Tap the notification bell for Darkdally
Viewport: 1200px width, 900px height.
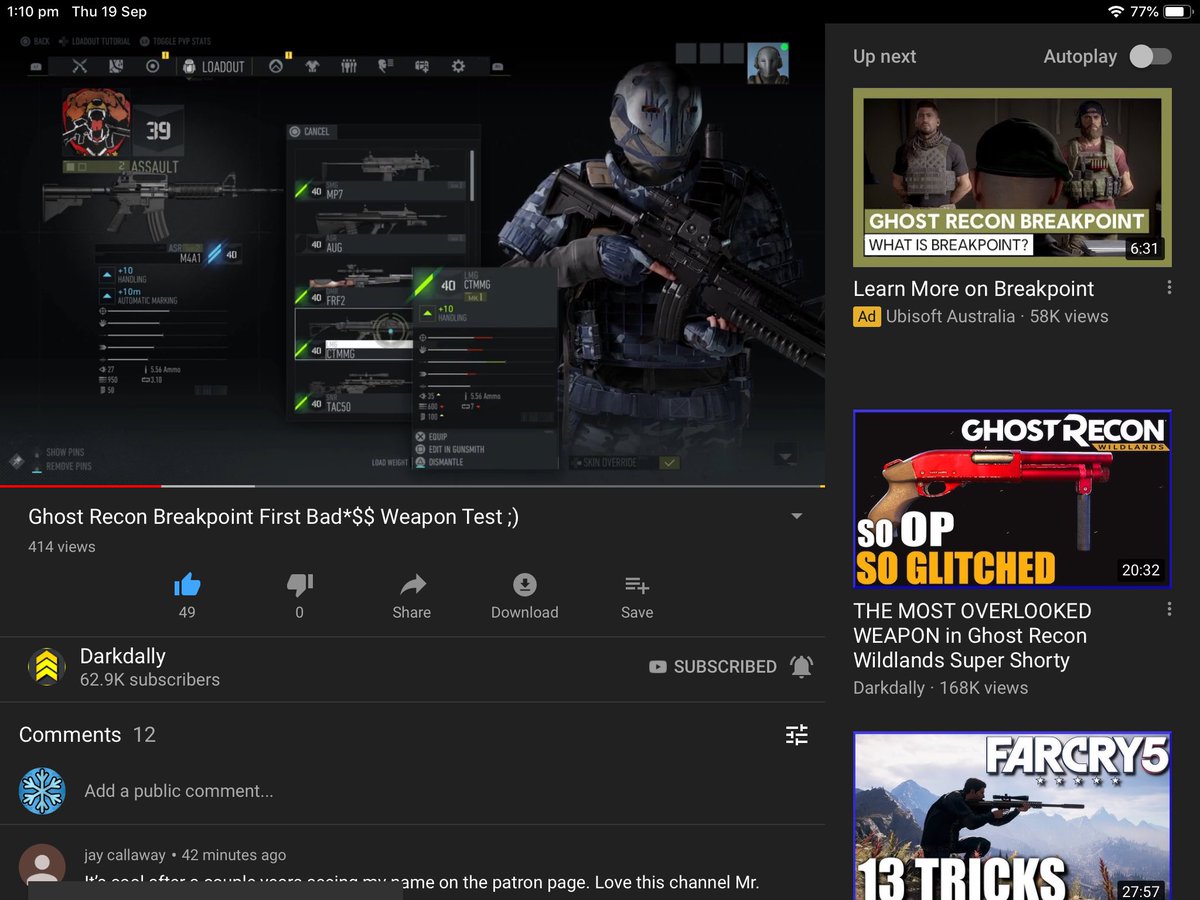click(801, 666)
